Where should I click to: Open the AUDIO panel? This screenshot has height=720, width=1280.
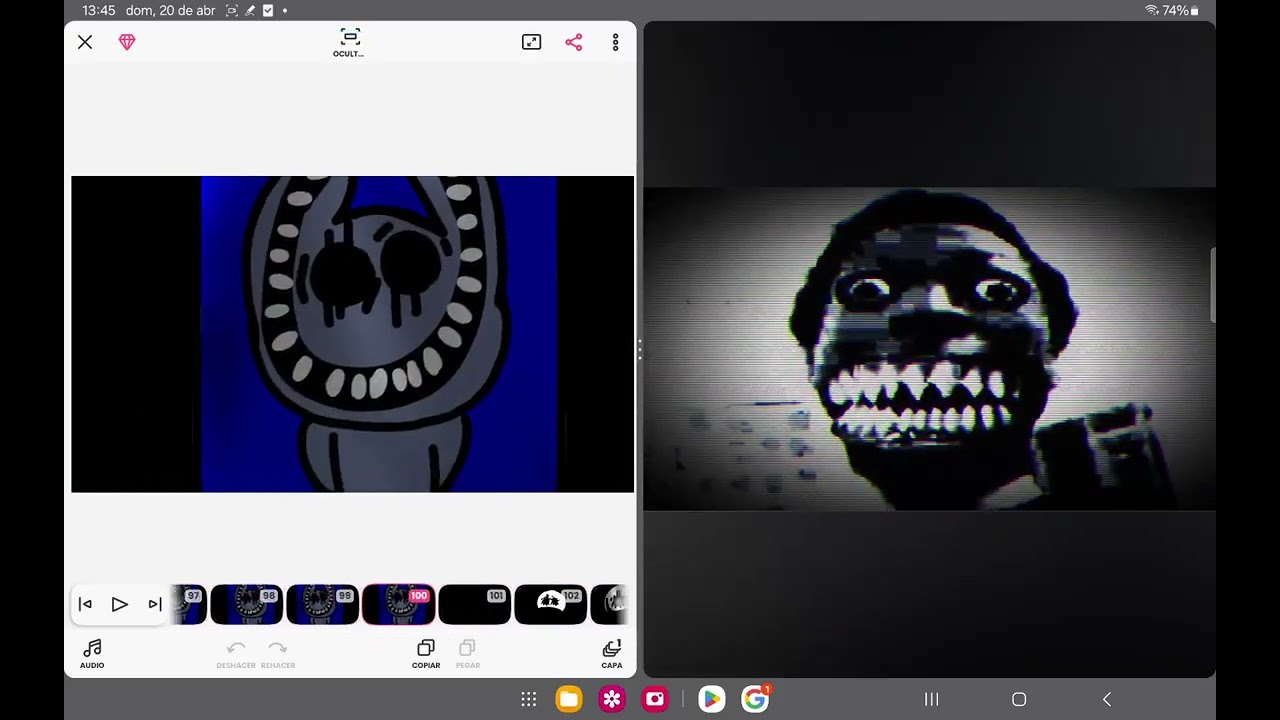coord(92,654)
